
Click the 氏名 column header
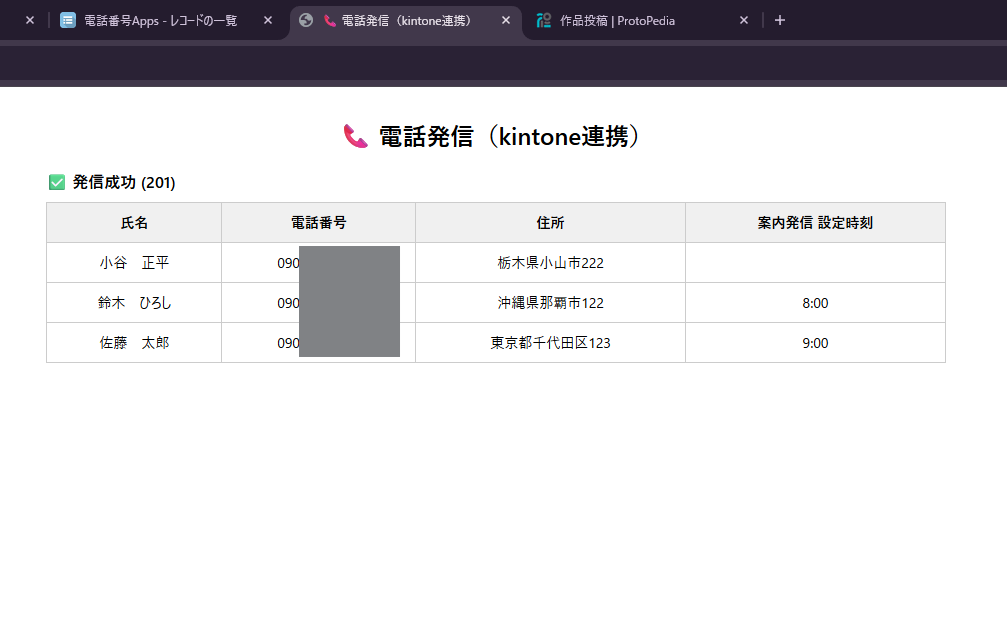134,223
